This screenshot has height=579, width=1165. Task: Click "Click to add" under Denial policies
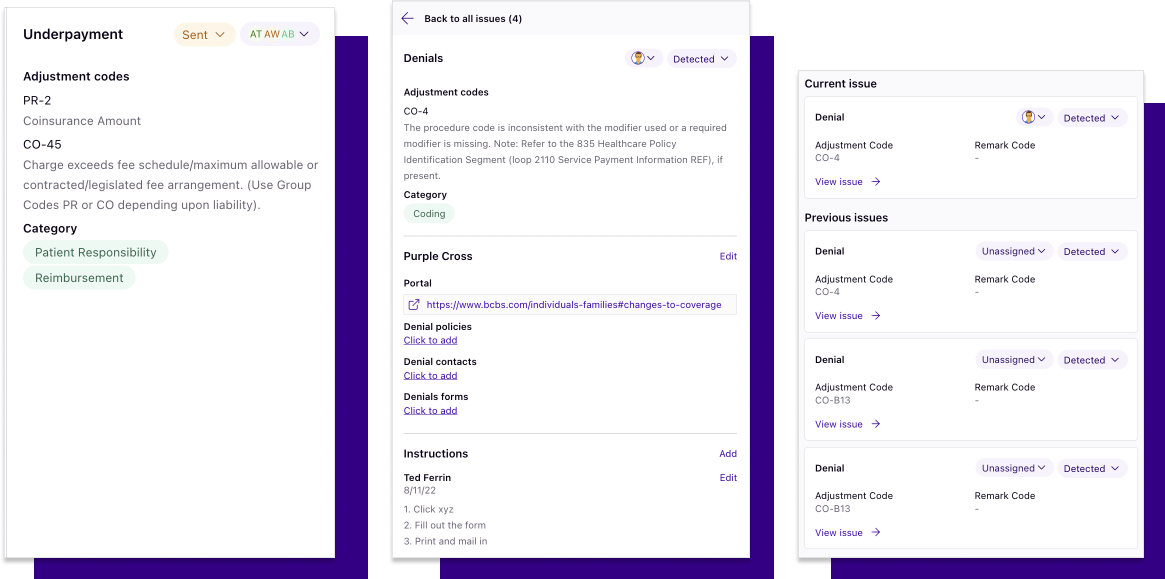430,340
